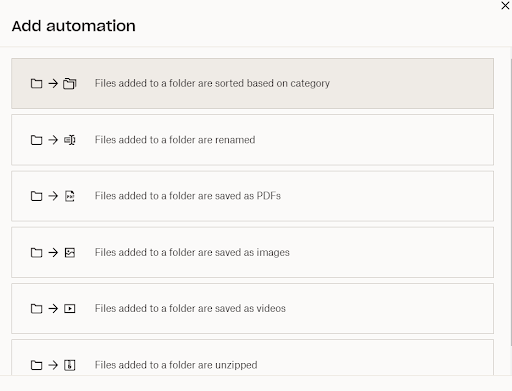Select 'sorted based on category' automation
The height and width of the screenshot is (391, 512).
252,83
